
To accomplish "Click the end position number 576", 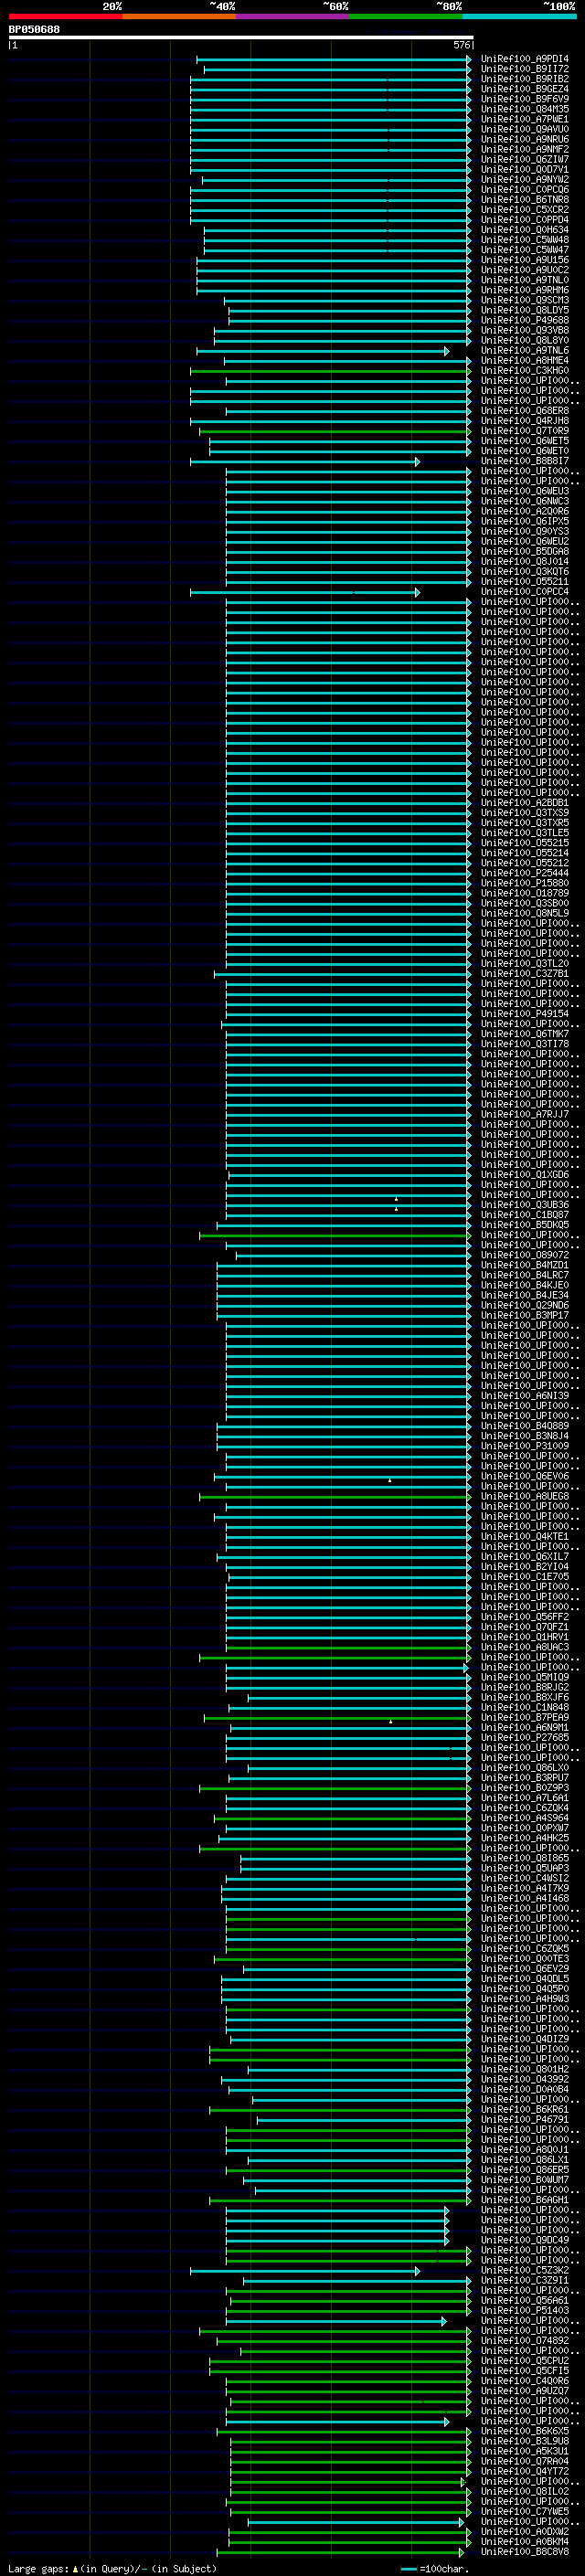I will [x=461, y=45].
